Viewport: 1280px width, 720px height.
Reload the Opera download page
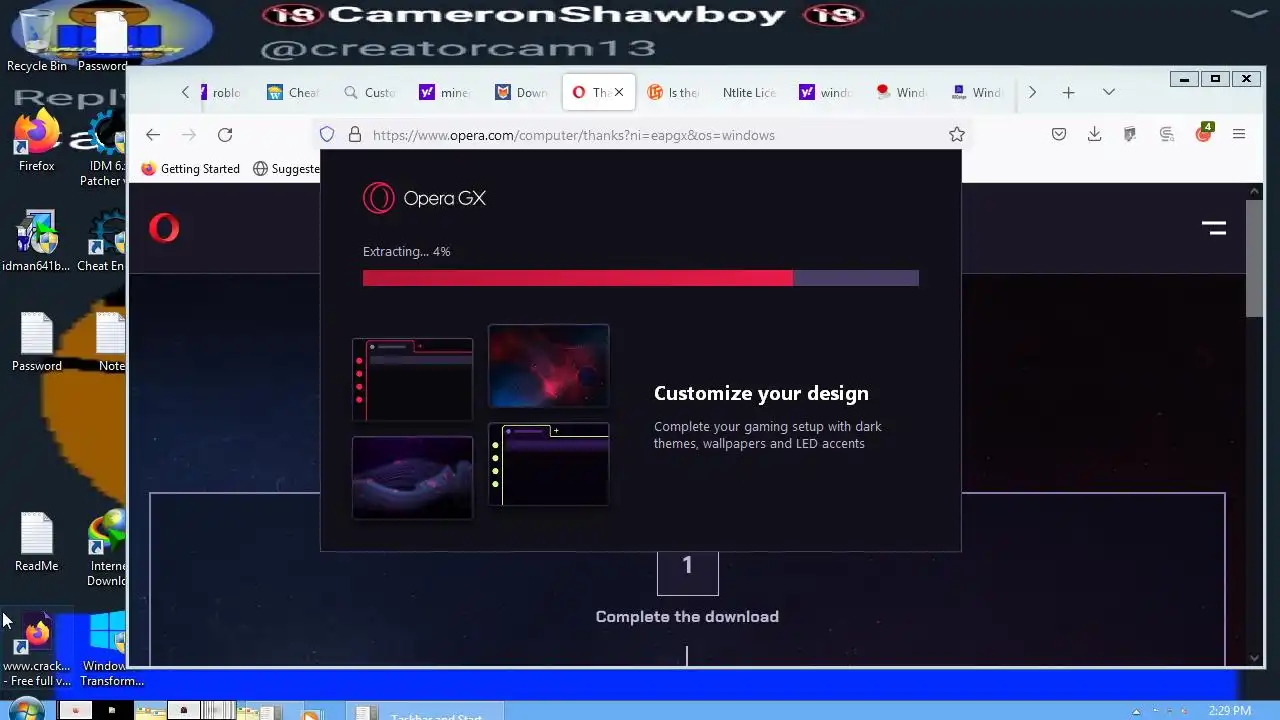click(225, 135)
